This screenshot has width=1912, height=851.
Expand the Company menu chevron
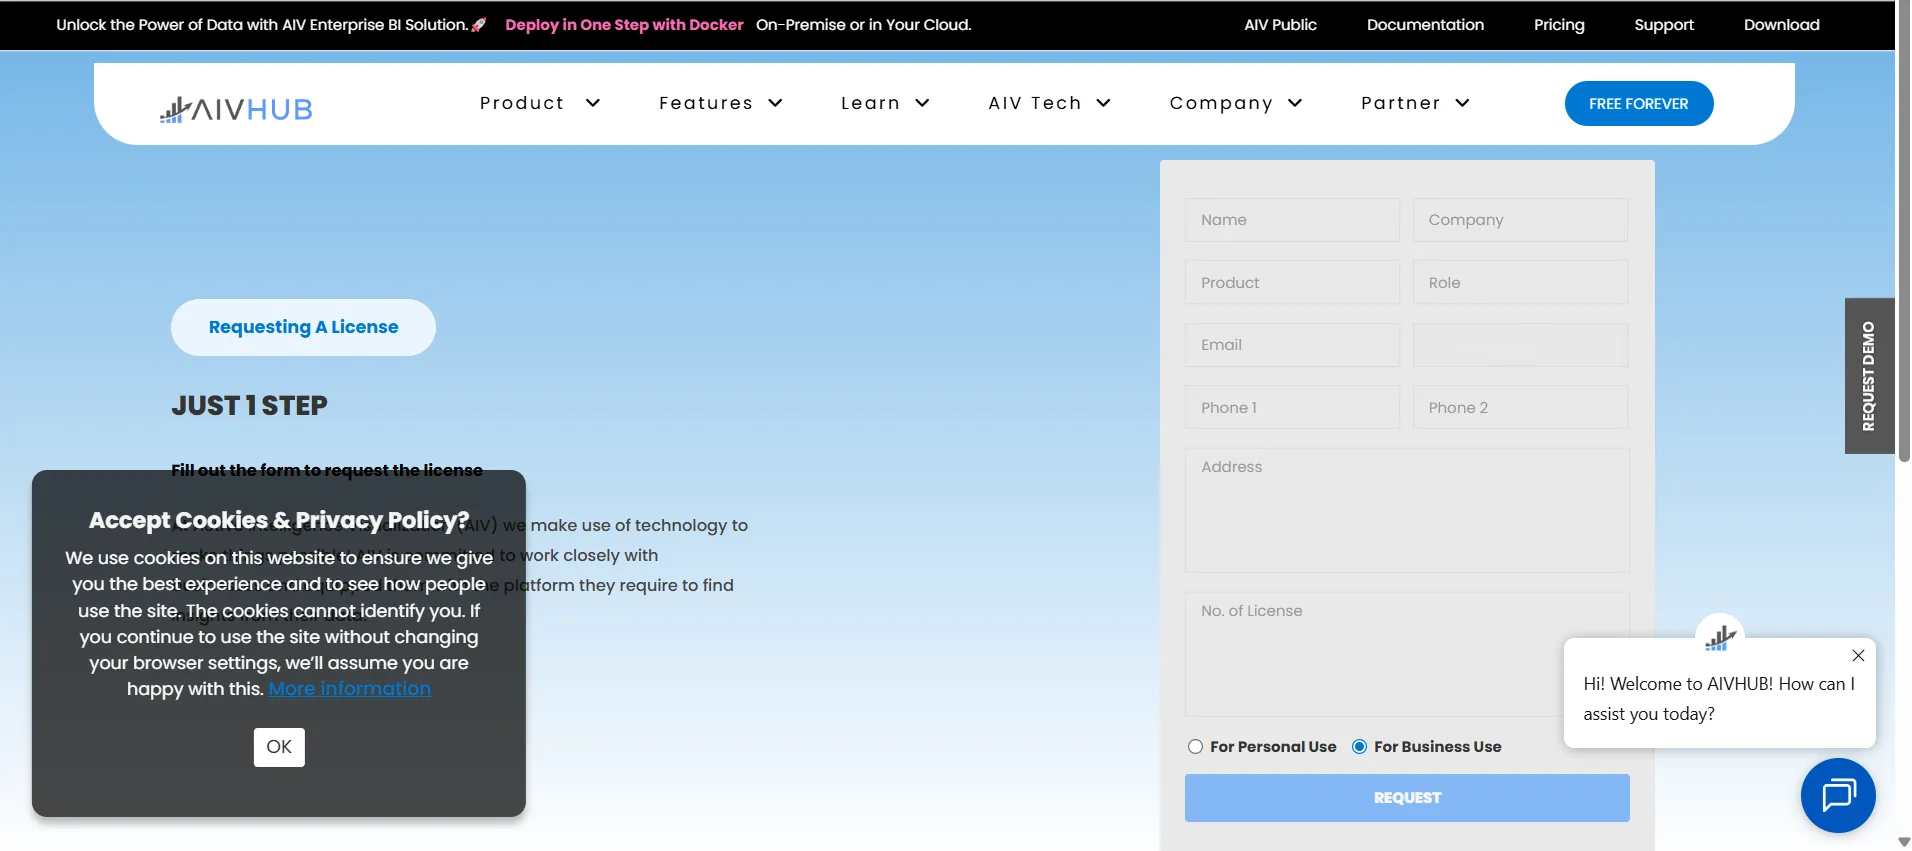1295,103
